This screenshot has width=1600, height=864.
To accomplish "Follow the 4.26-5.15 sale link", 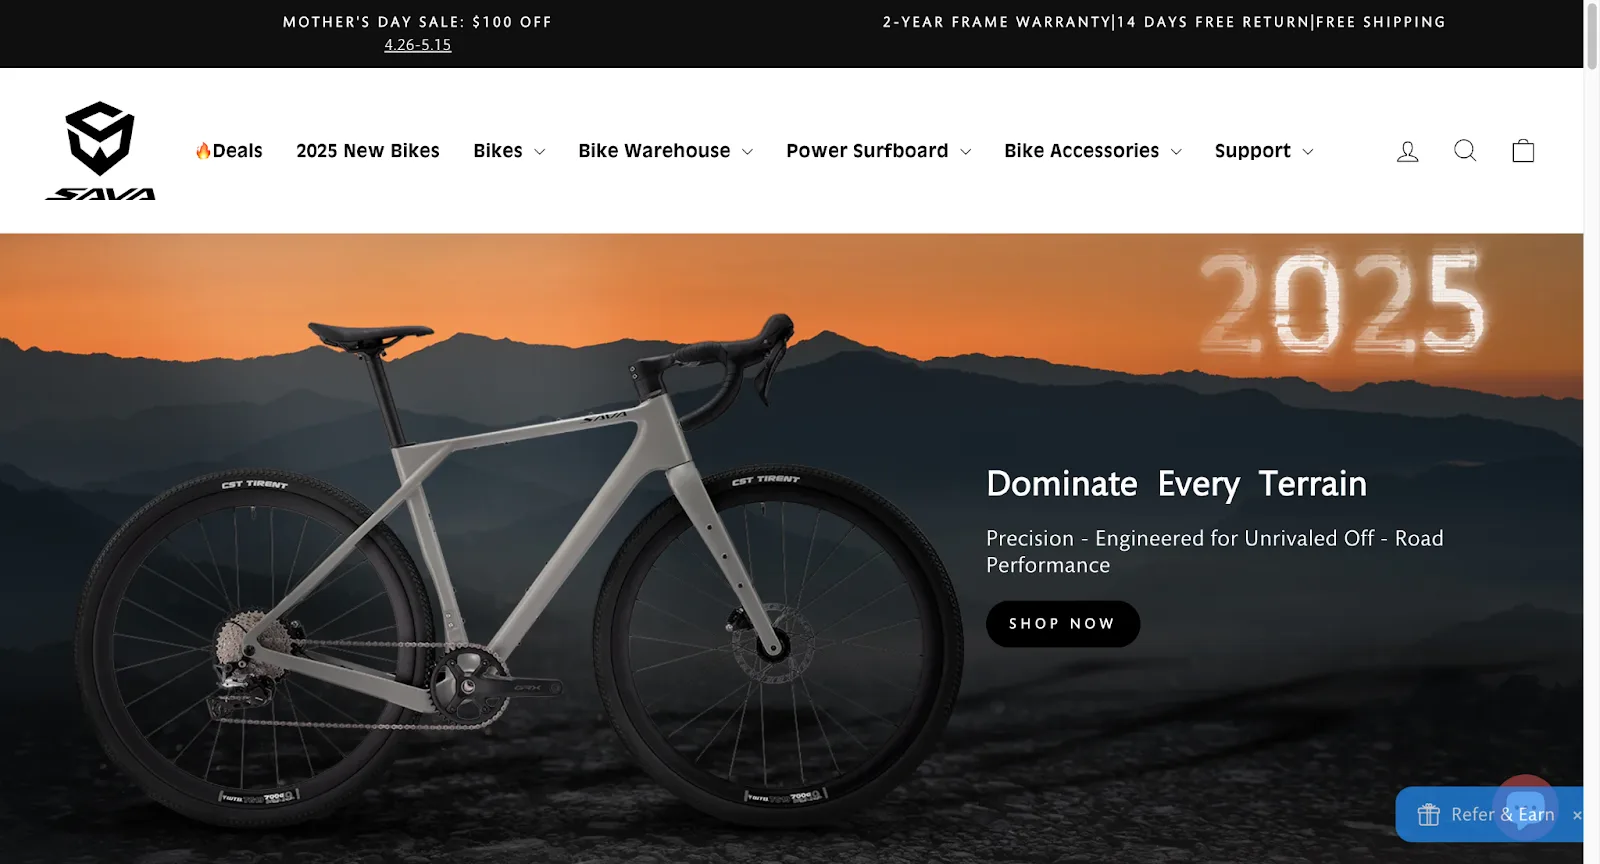I will [418, 45].
